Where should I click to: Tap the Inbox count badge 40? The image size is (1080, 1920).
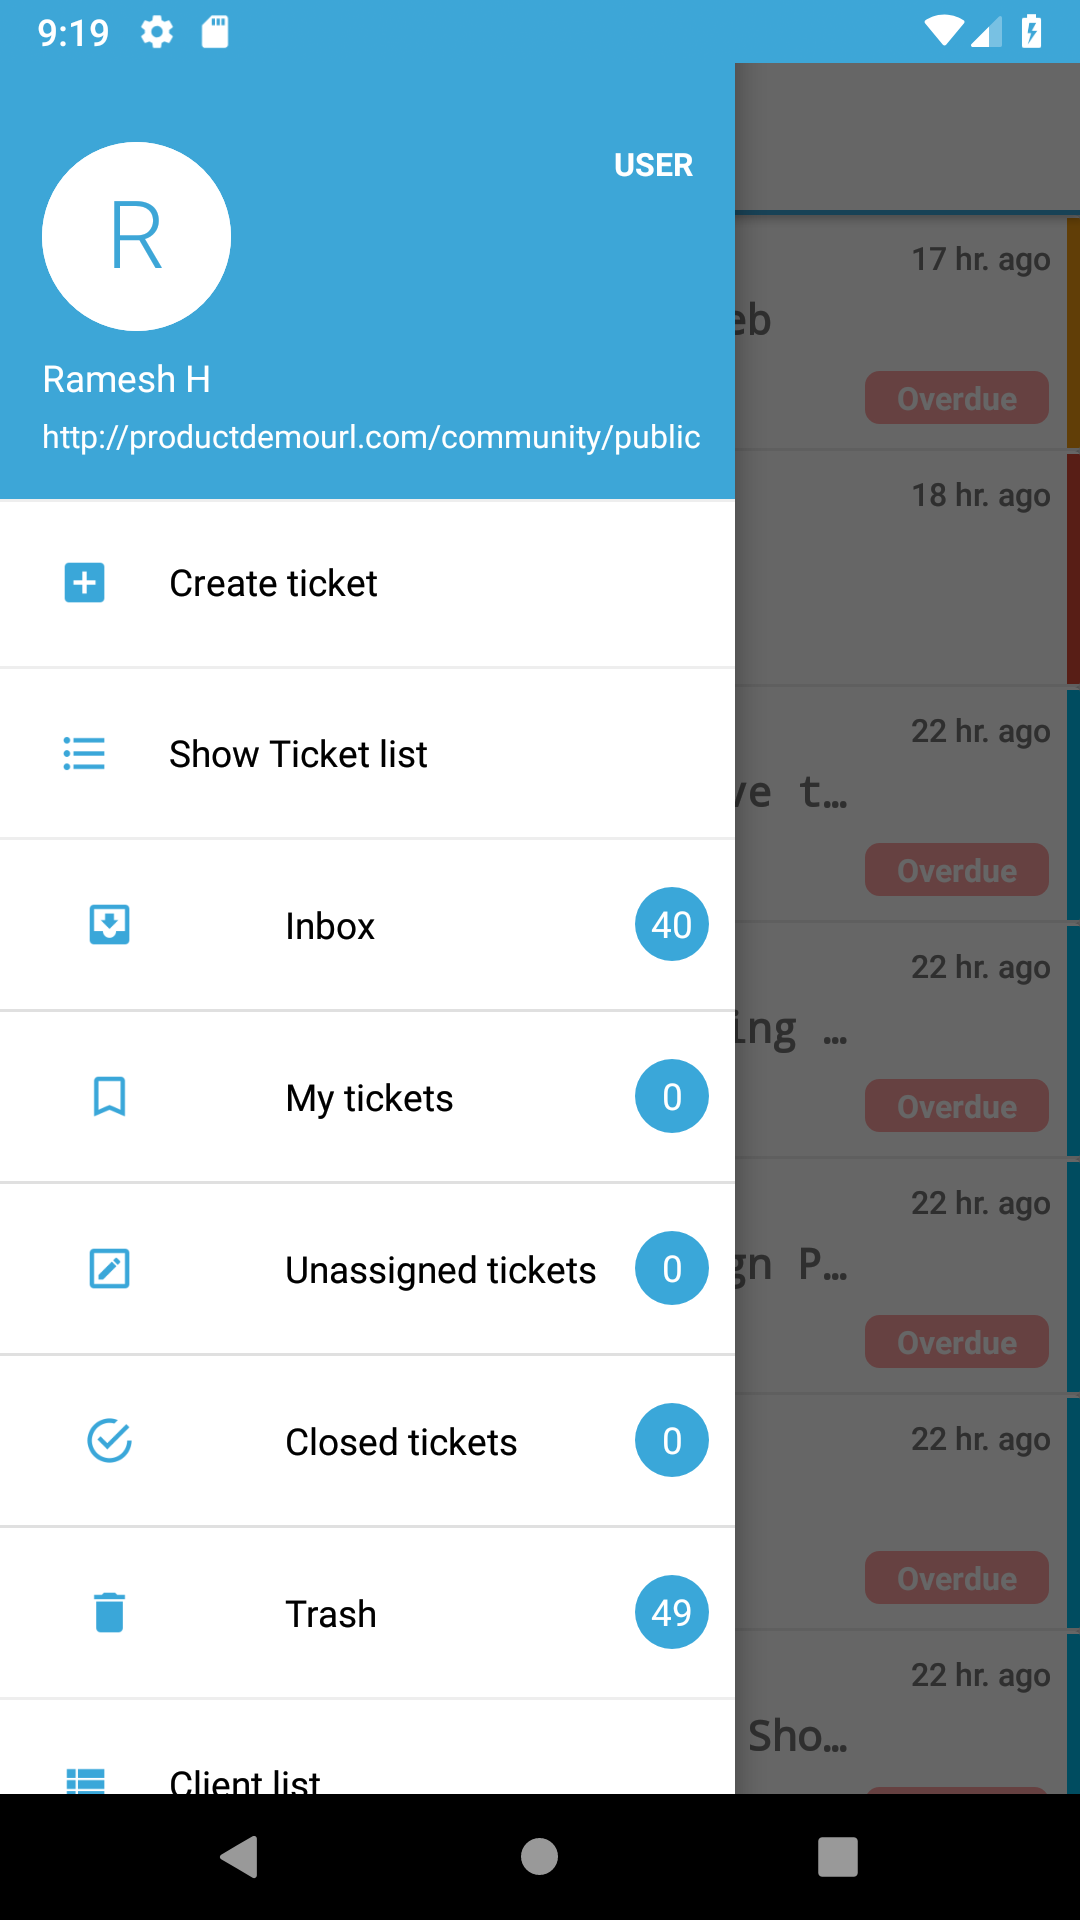tap(672, 925)
